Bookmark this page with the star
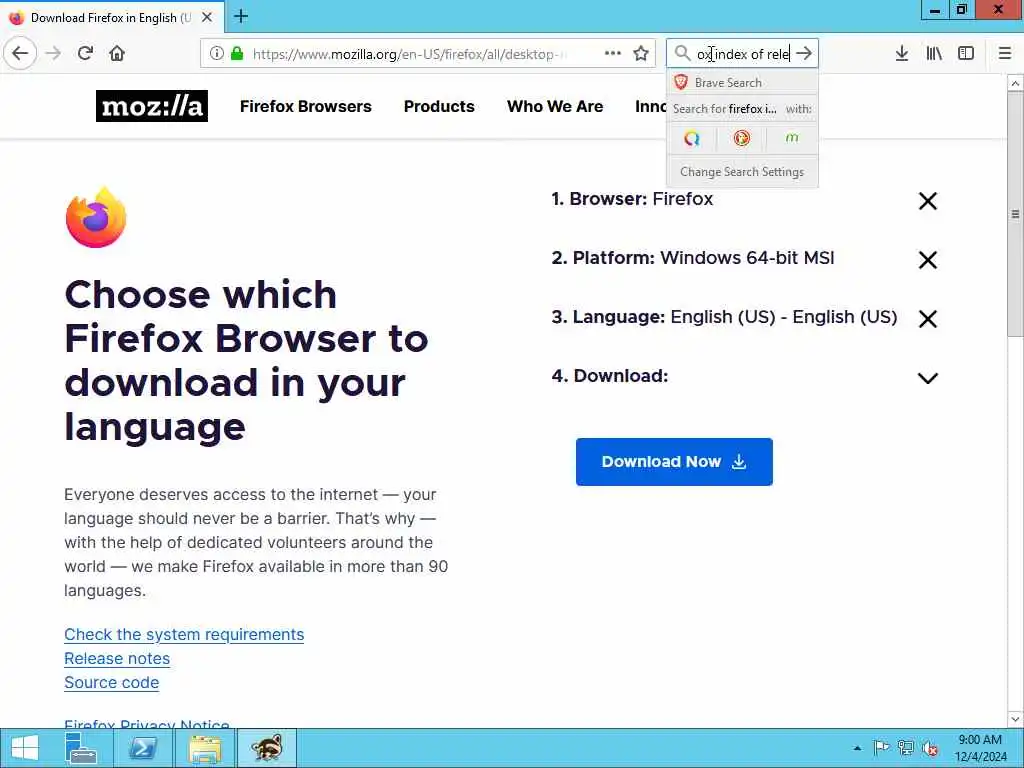 point(641,54)
